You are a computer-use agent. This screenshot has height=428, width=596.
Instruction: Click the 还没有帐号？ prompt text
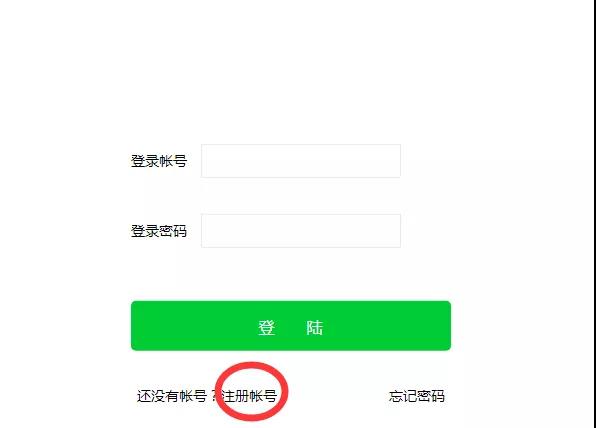(178, 396)
